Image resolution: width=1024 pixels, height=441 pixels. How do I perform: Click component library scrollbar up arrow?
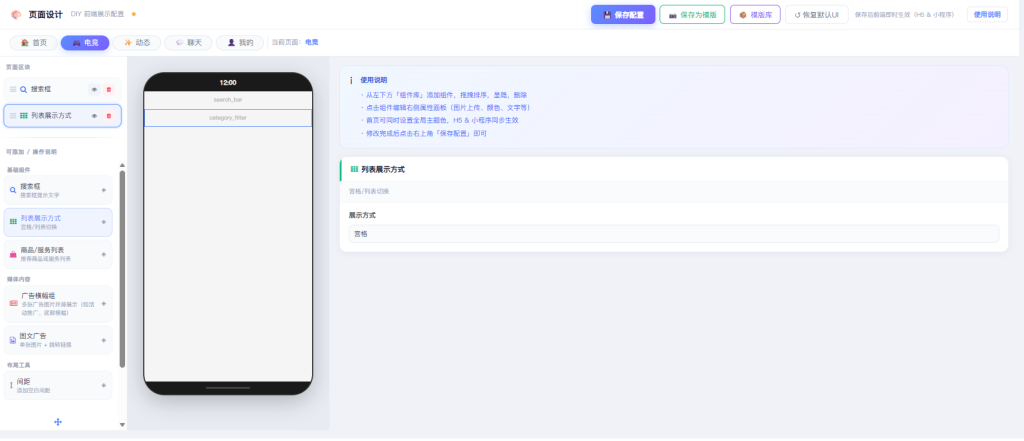pos(122,165)
